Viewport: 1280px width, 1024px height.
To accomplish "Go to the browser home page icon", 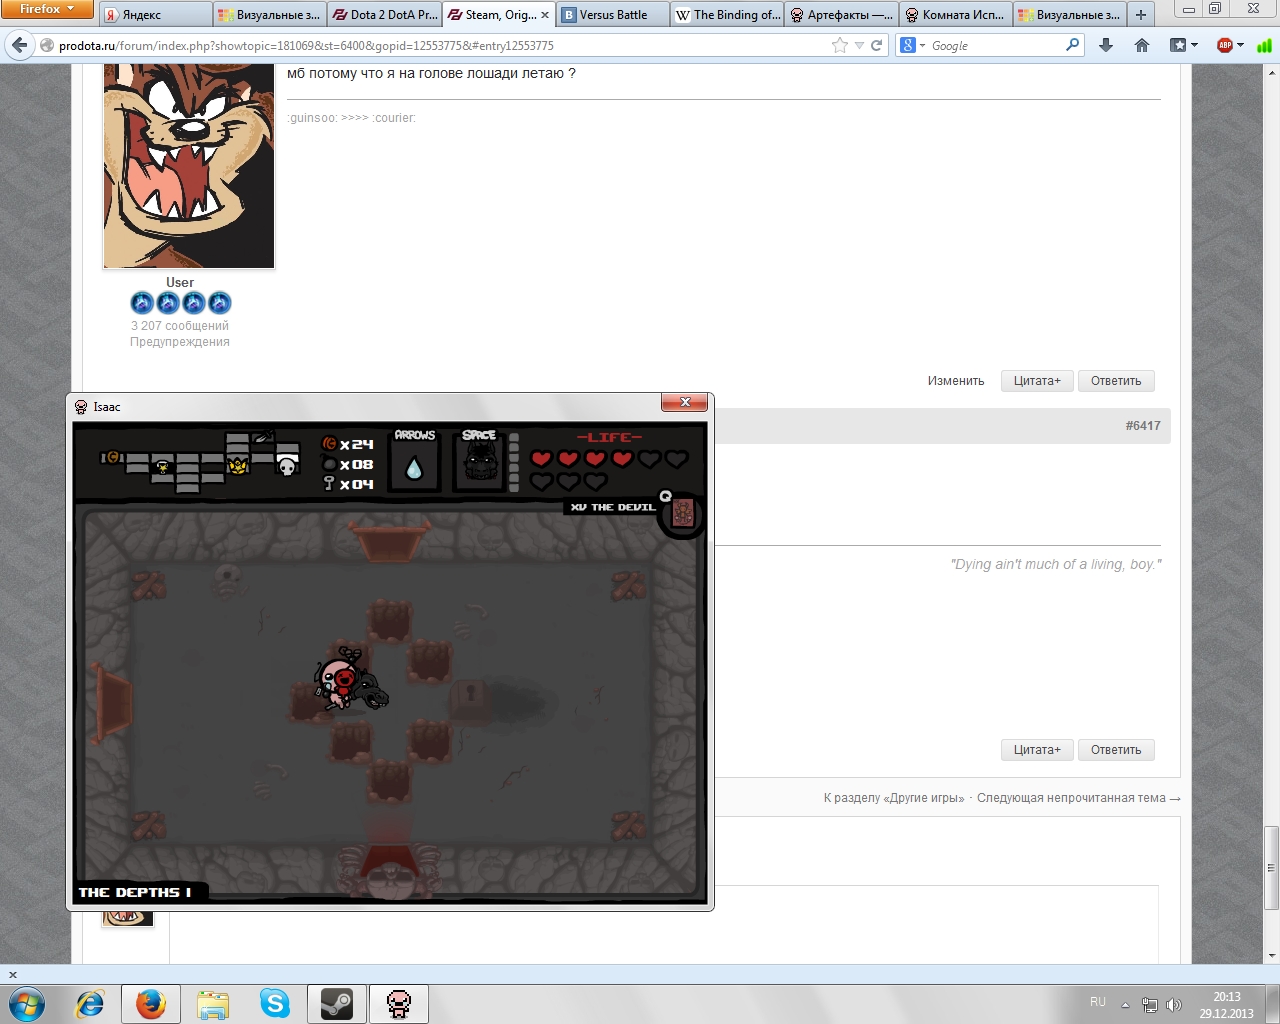I will (1142, 45).
